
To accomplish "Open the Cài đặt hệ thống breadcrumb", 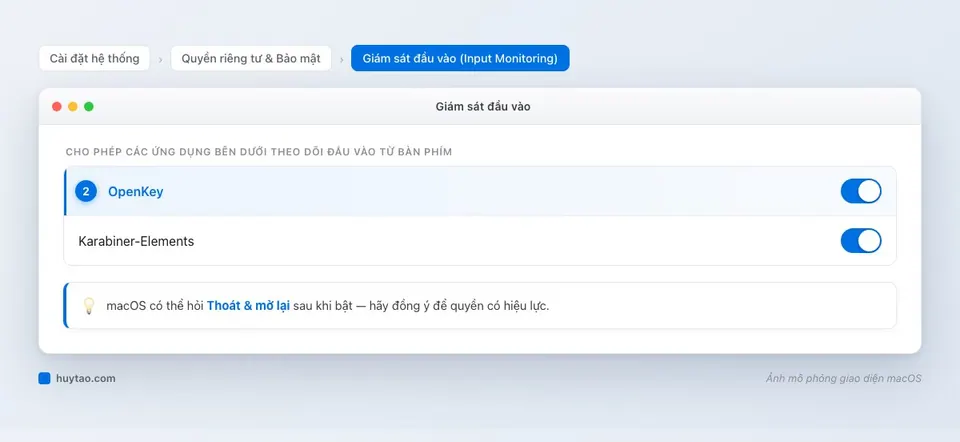I will pos(94,58).
